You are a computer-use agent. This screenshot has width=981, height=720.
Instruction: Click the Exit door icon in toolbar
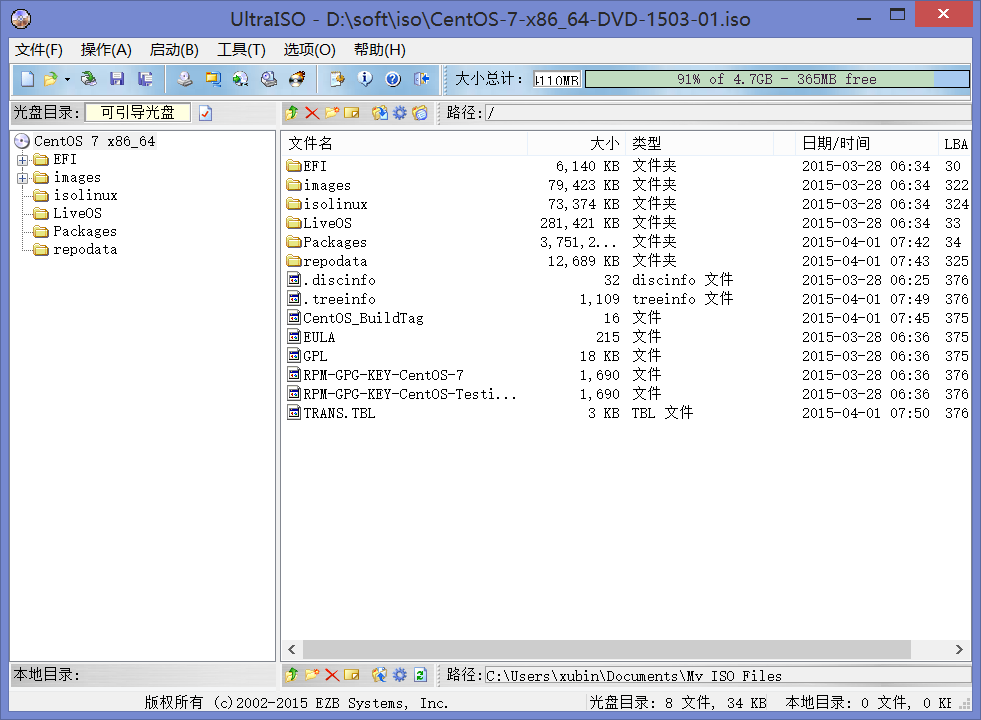[422, 79]
